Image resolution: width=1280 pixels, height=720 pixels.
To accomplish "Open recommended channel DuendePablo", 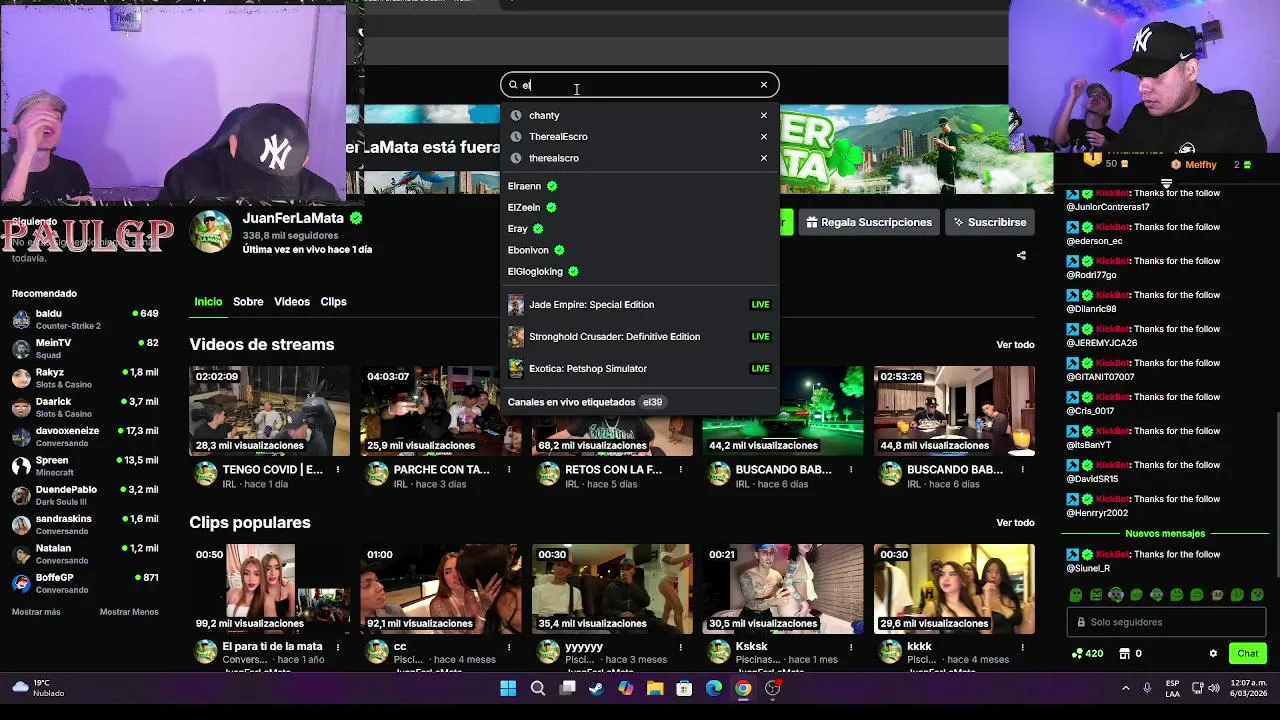I will [x=85, y=495].
